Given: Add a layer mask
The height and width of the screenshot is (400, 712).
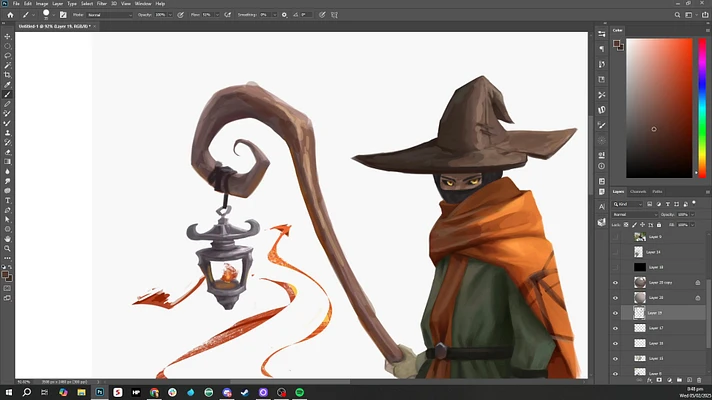Looking at the screenshot, I should click(659, 380).
